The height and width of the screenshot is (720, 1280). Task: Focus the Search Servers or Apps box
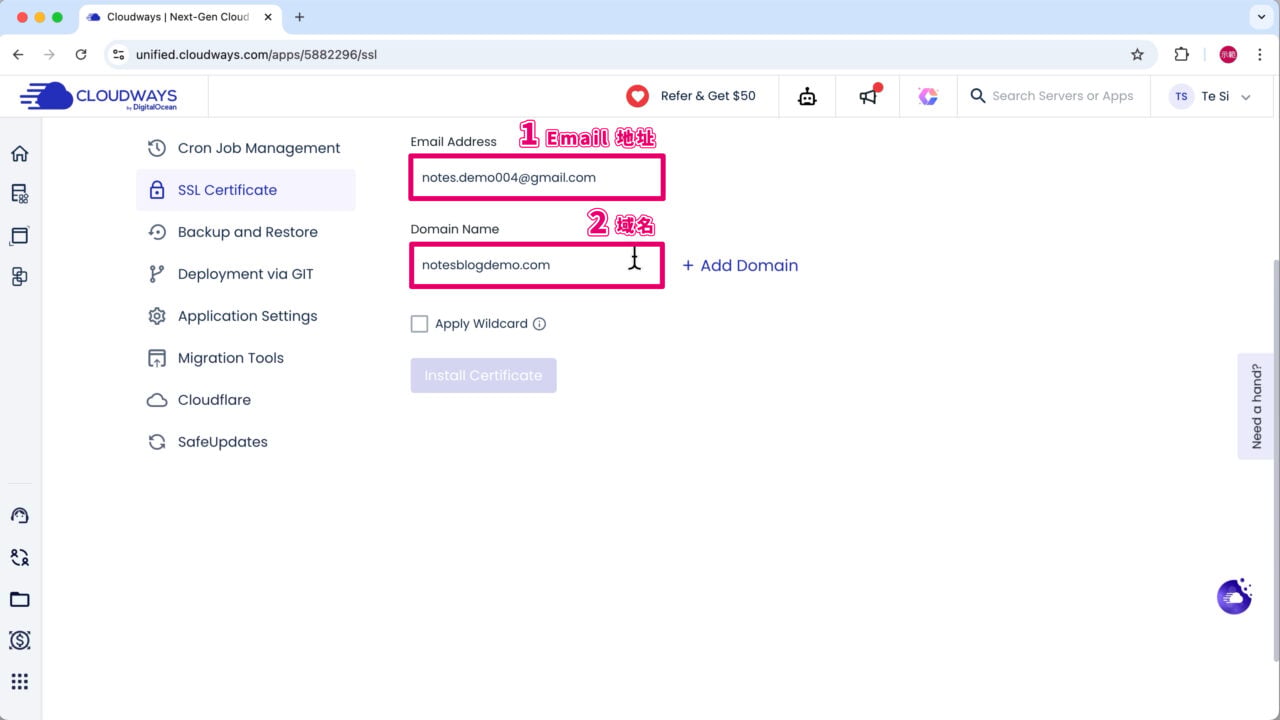[x=1062, y=96]
